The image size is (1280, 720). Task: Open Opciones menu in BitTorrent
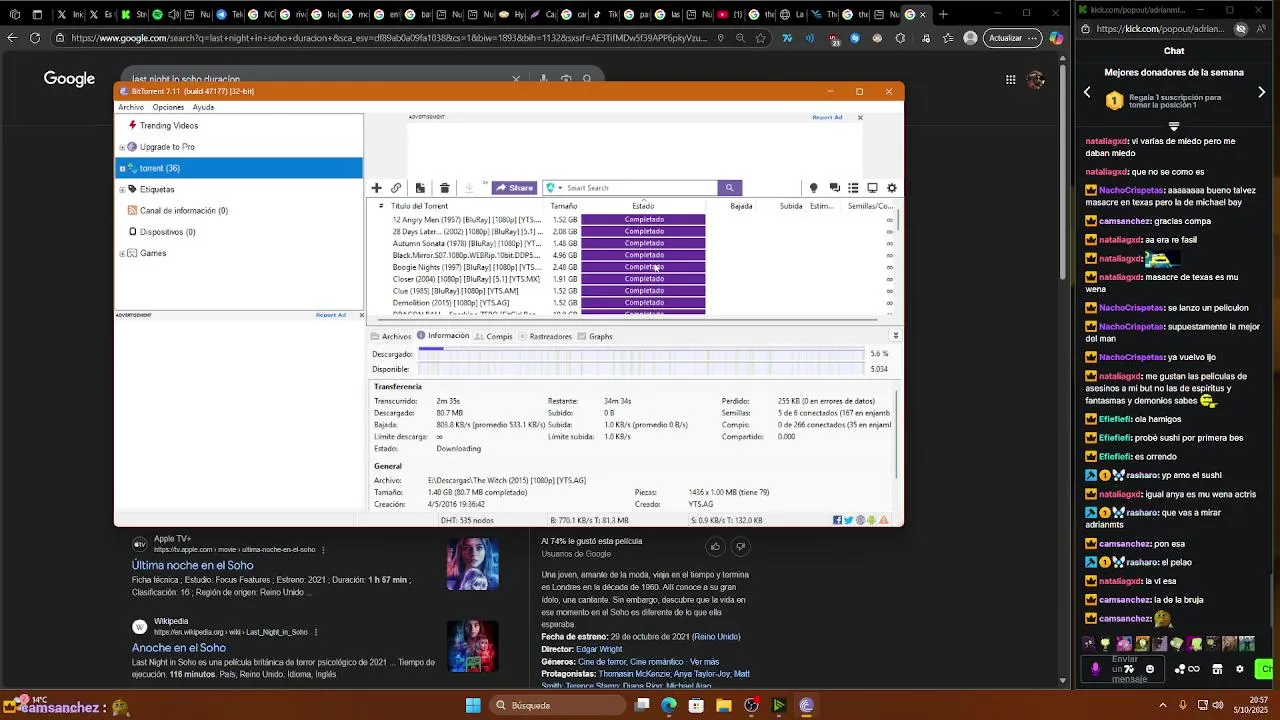(x=168, y=107)
